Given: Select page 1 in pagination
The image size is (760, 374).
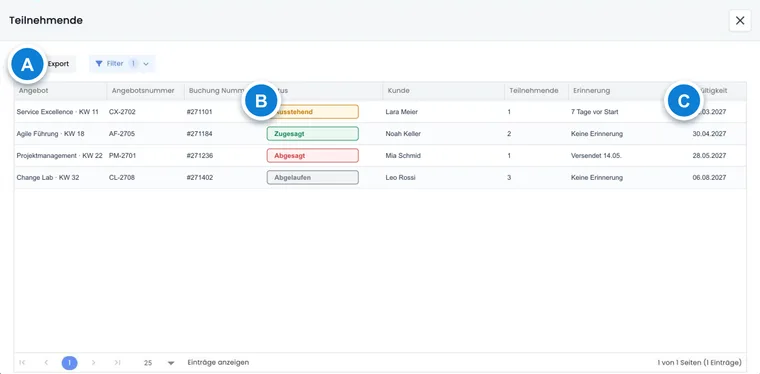Looking at the screenshot, I should coord(69,362).
